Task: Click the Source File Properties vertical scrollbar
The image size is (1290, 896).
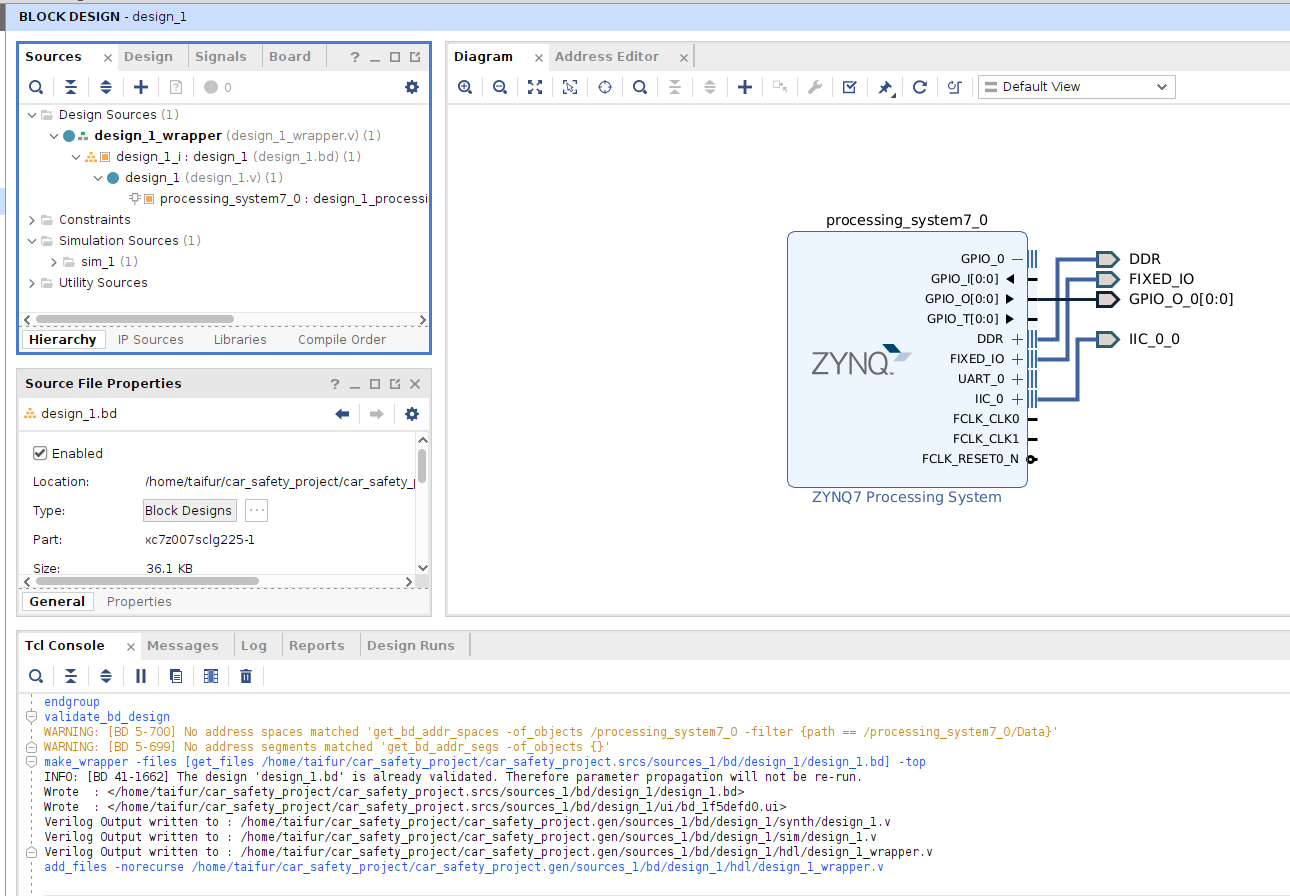Action: (x=422, y=466)
